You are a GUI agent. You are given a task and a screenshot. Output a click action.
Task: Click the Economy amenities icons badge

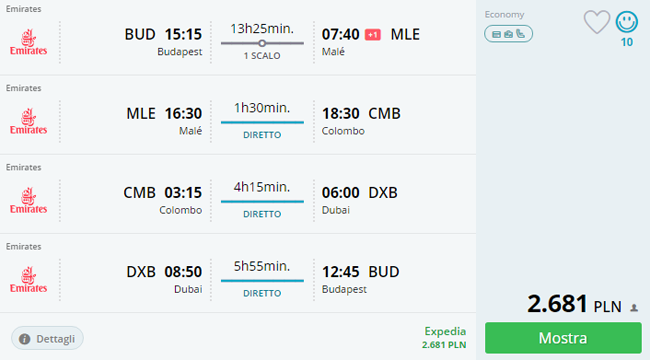click(x=508, y=34)
